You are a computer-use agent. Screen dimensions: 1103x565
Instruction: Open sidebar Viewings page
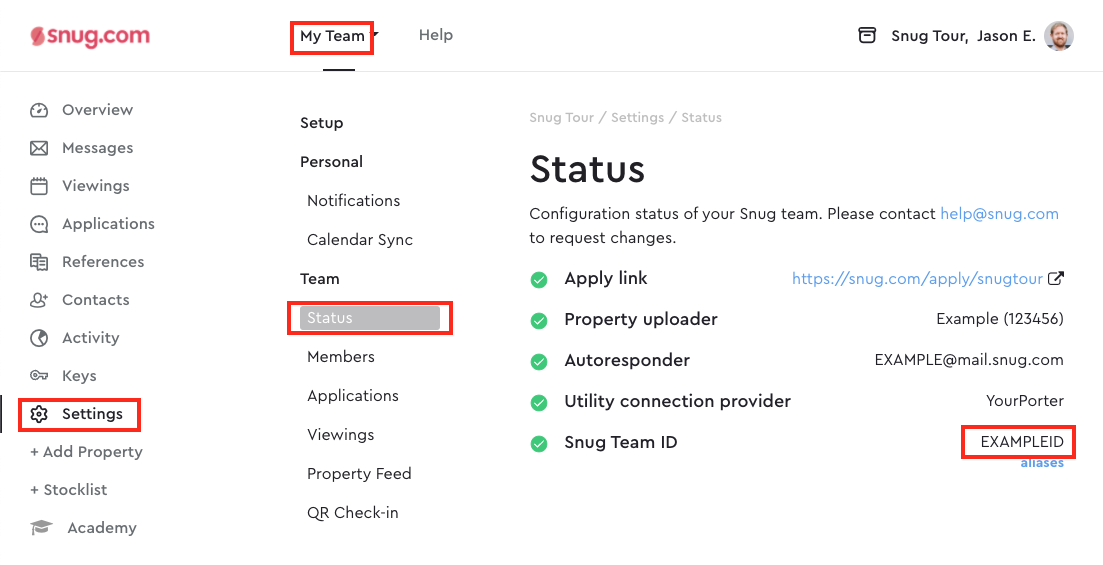pyautogui.click(x=96, y=186)
